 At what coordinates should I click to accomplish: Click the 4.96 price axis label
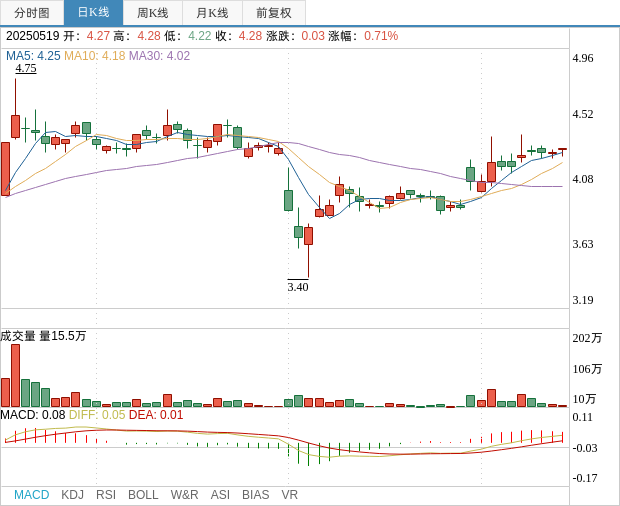point(583,59)
